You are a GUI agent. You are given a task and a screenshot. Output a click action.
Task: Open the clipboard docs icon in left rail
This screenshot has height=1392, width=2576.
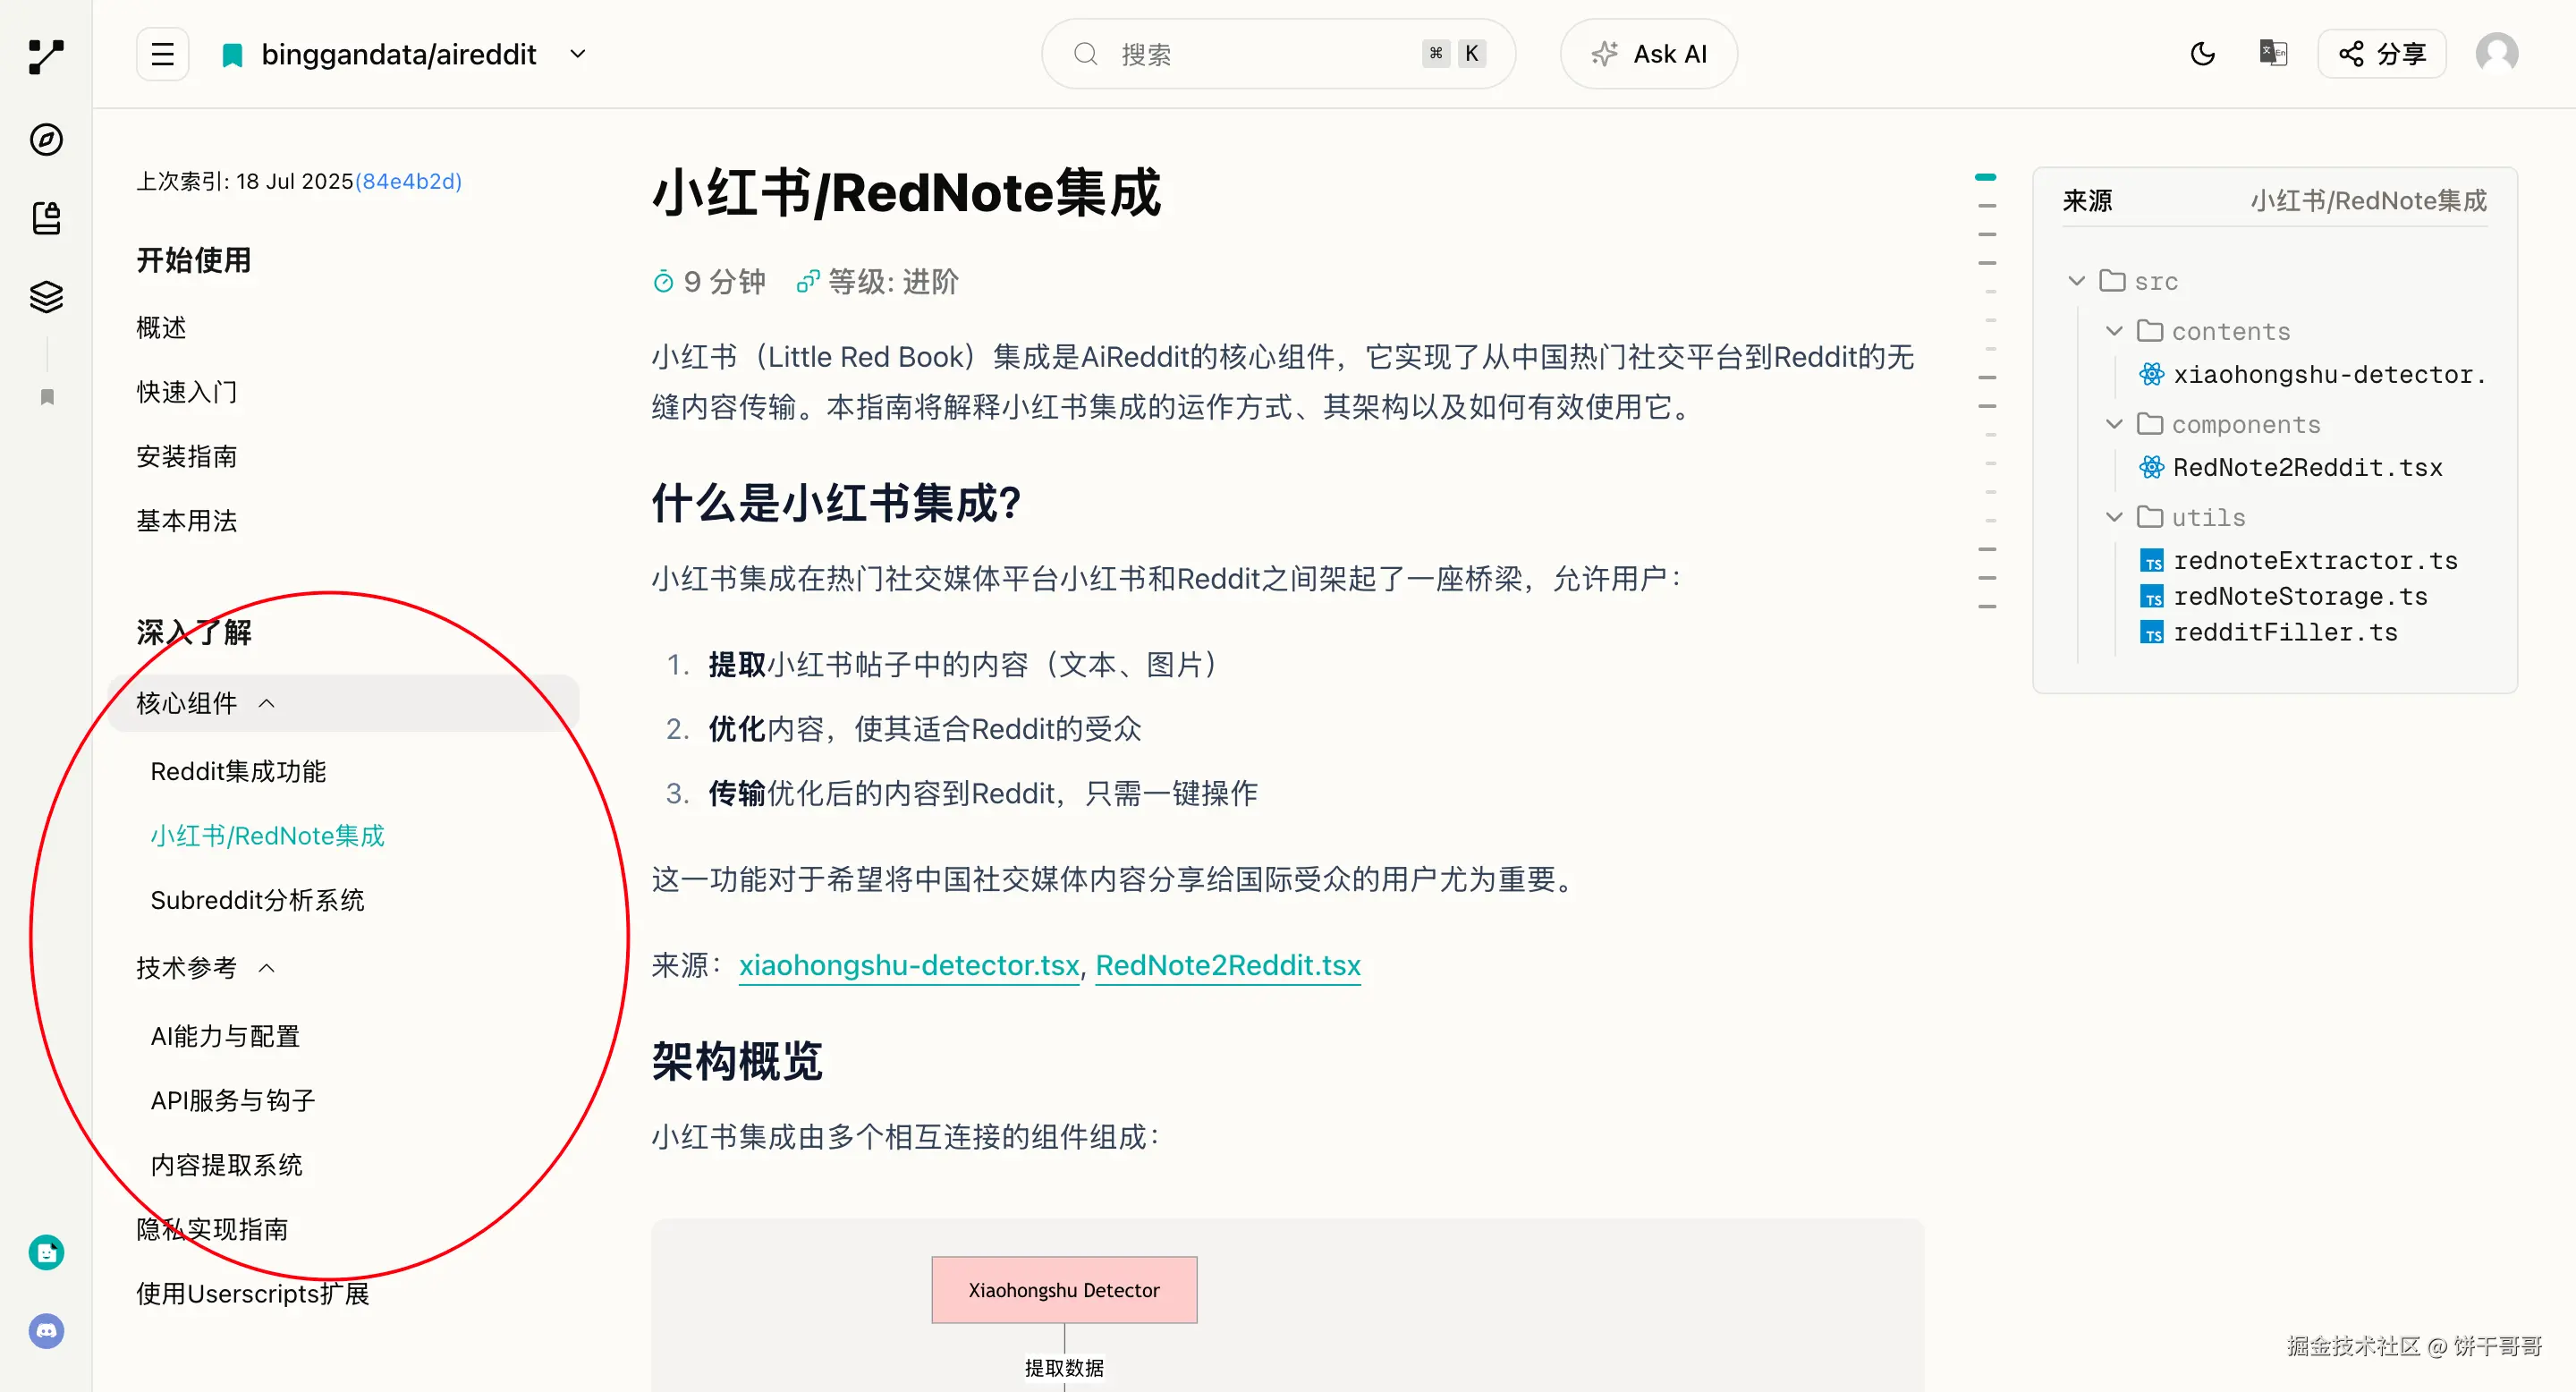[x=46, y=218]
